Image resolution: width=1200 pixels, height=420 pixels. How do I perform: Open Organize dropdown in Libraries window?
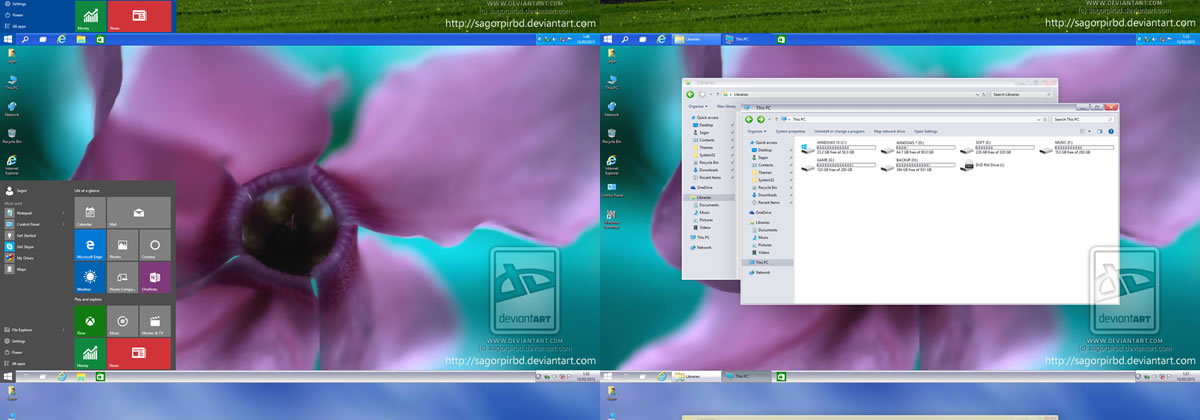pos(697,106)
